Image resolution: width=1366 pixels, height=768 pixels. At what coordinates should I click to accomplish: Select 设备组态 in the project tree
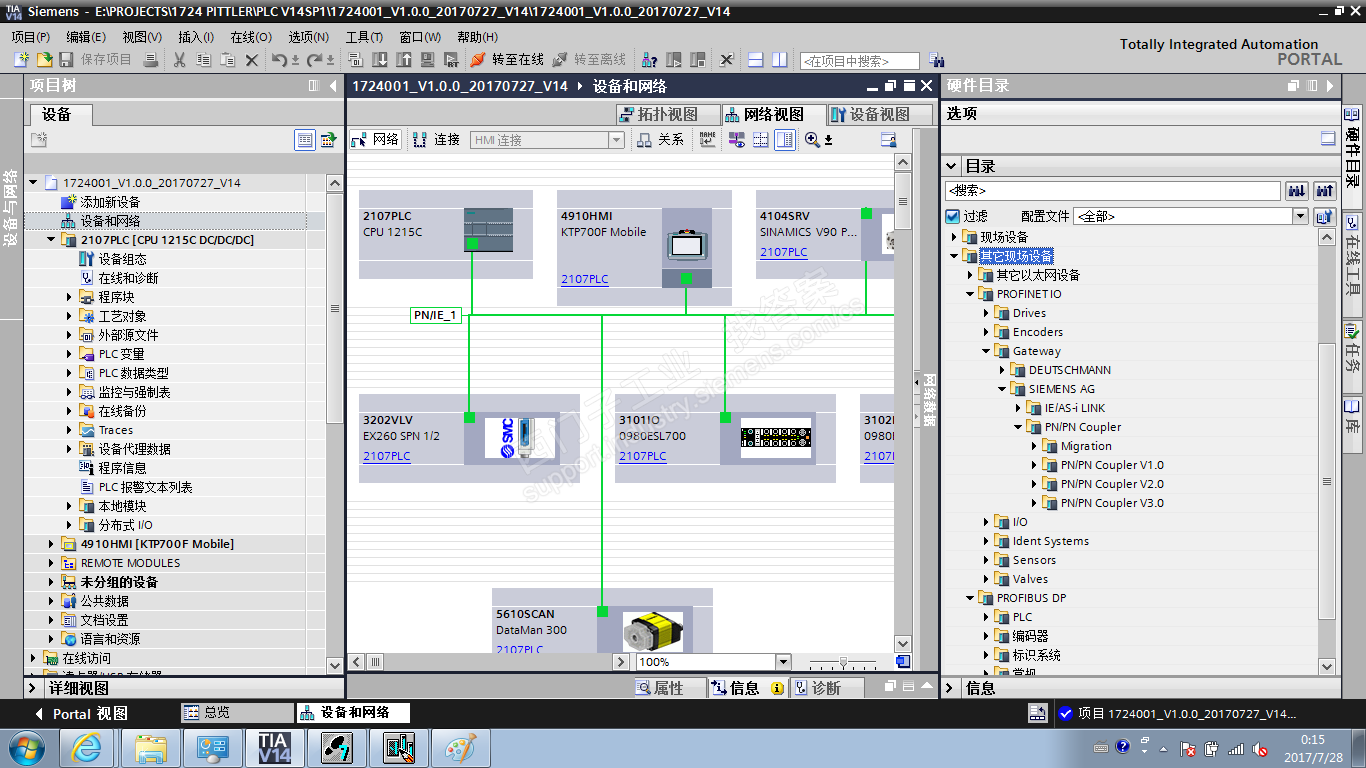coord(122,259)
